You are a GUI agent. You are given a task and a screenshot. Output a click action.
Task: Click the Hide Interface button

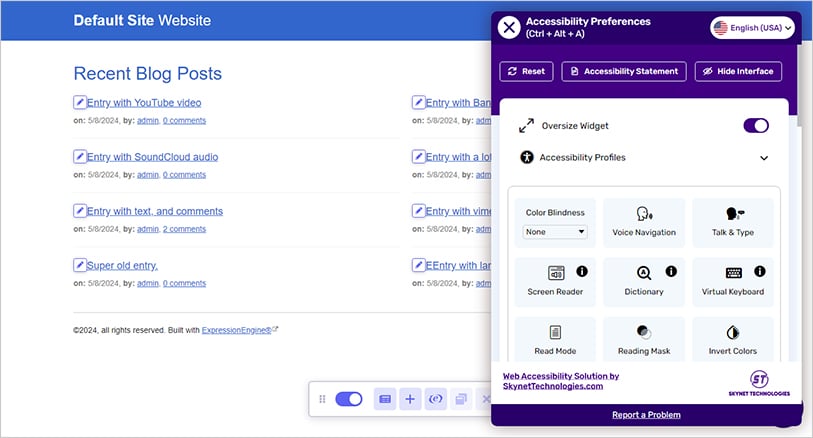(x=738, y=72)
